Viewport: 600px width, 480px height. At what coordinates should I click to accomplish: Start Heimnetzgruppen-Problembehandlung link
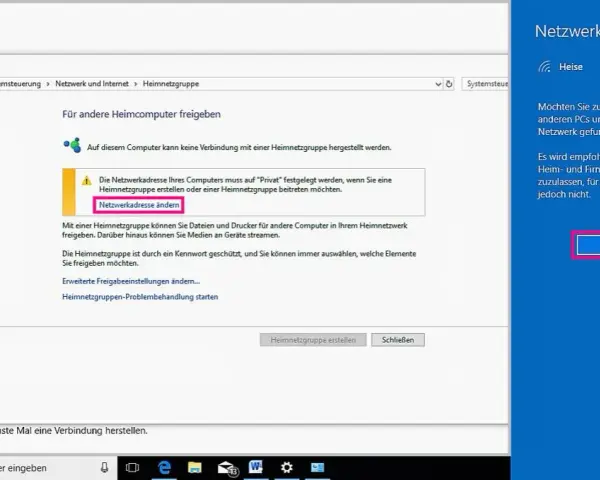(x=140, y=297)
